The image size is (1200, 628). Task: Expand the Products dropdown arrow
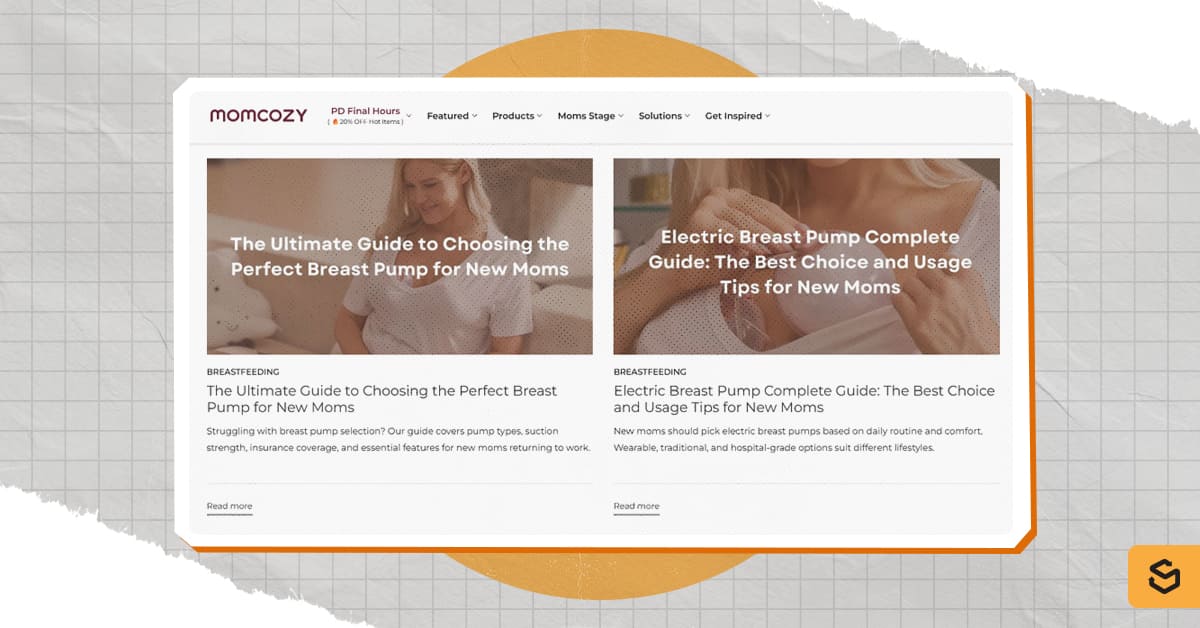point(540,116)
